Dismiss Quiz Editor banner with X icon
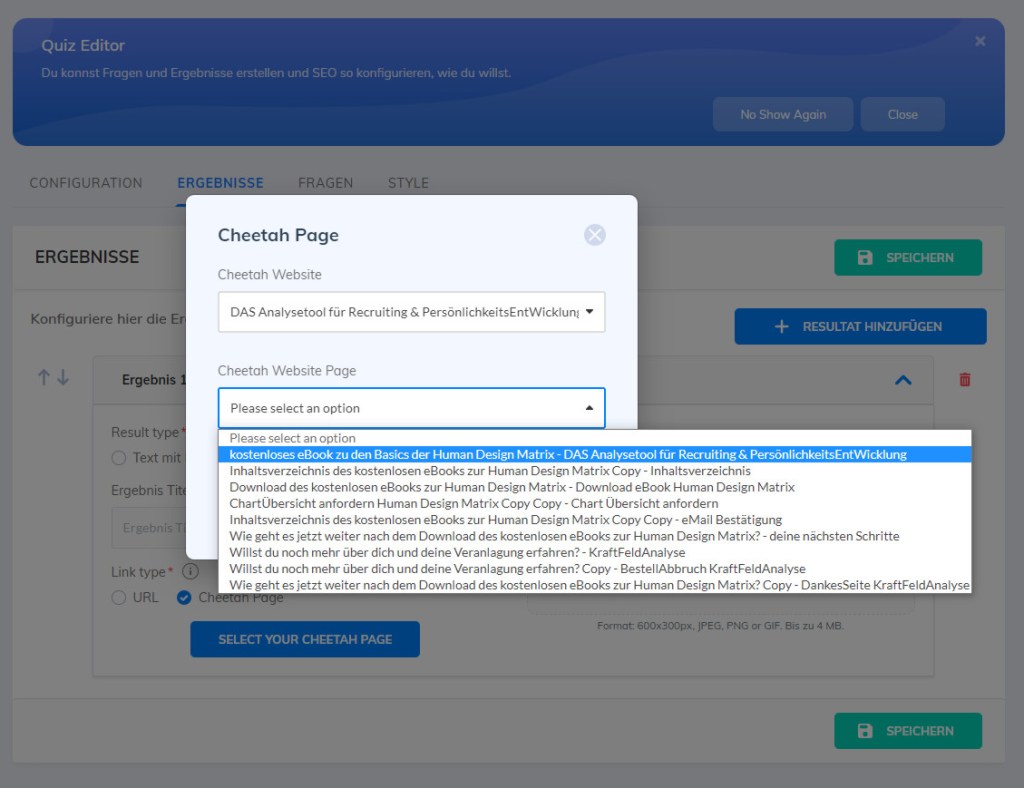 pyautogui.click(x=980, y=41)
